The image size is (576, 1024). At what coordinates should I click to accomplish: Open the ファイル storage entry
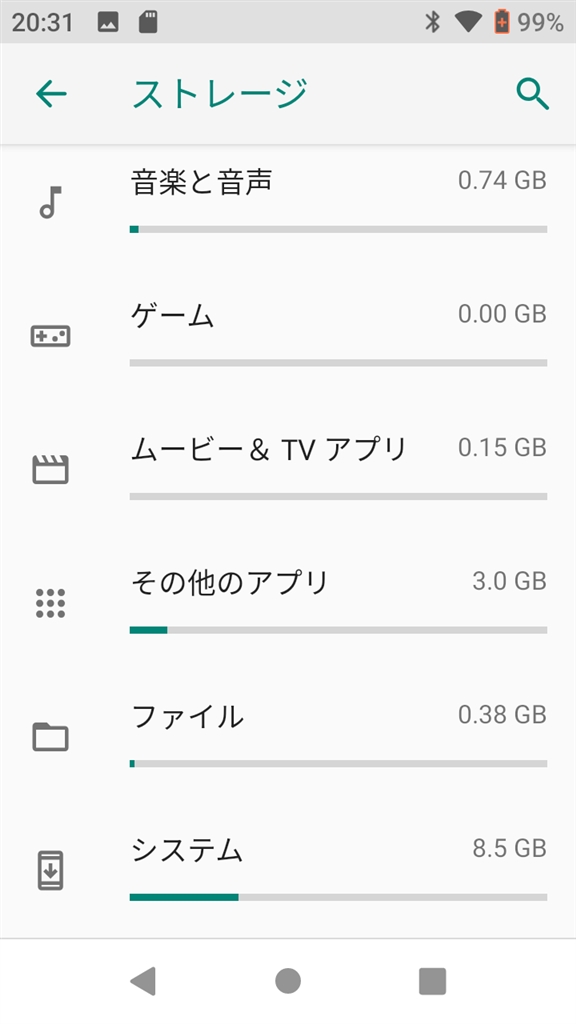click(x=288, y=737)
